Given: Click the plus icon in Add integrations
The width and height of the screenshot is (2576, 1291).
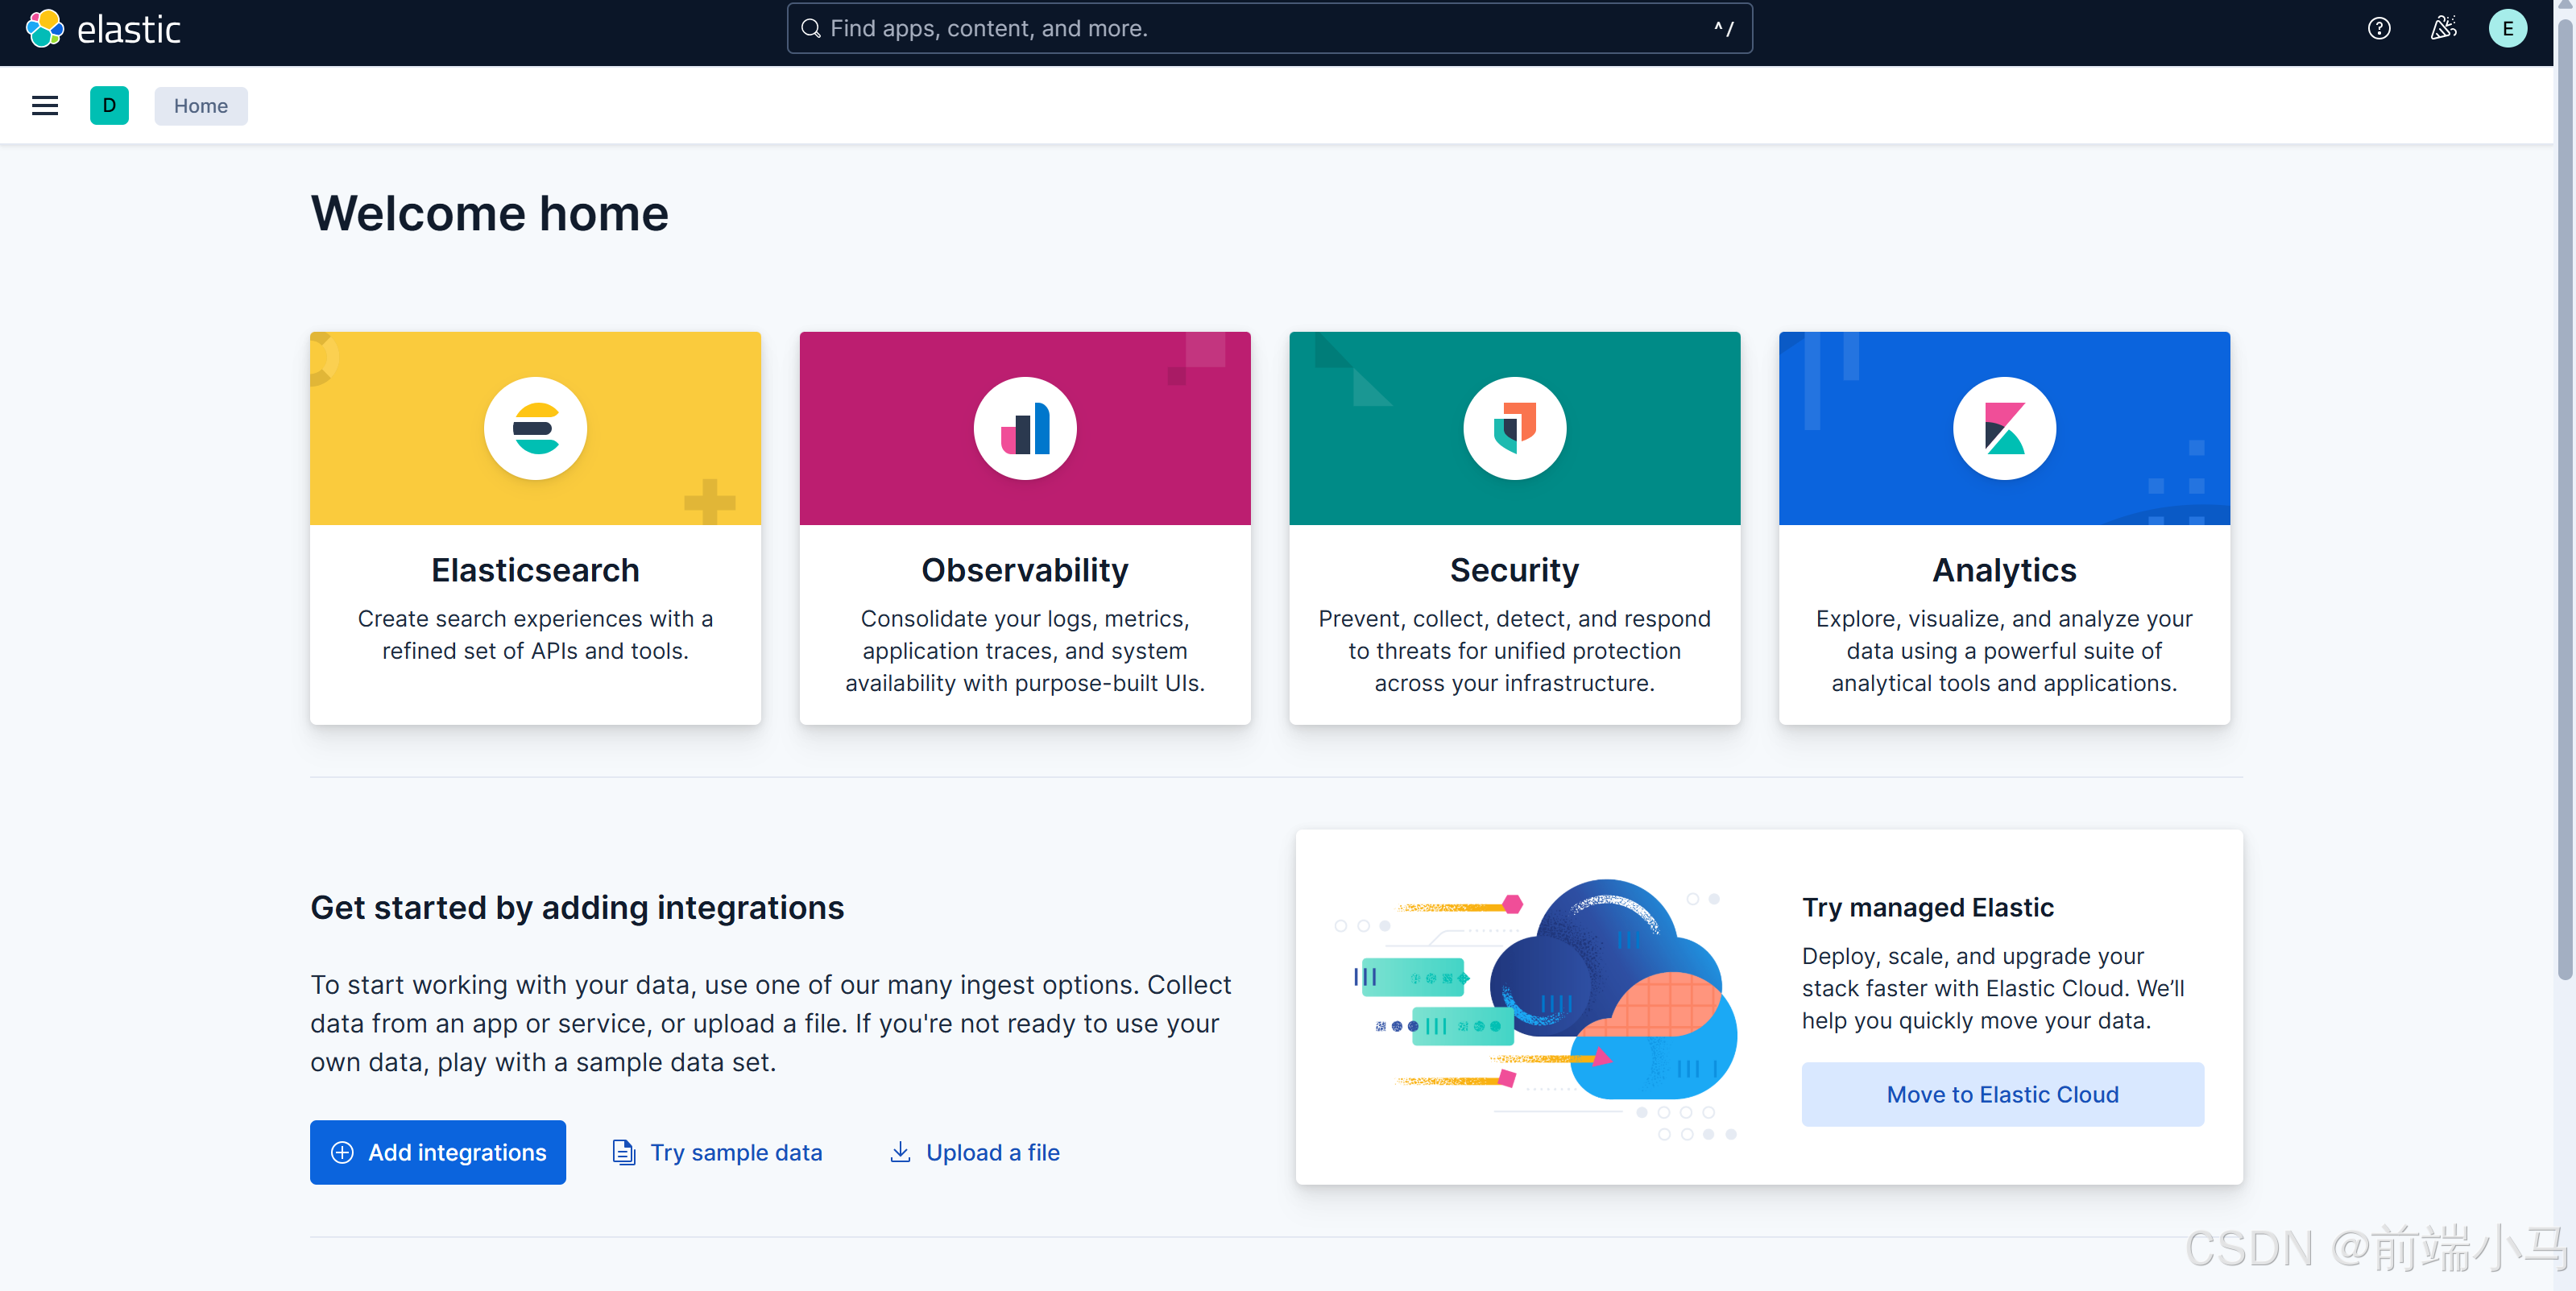Looking at the screenshot, I should tap(342, 1152).
